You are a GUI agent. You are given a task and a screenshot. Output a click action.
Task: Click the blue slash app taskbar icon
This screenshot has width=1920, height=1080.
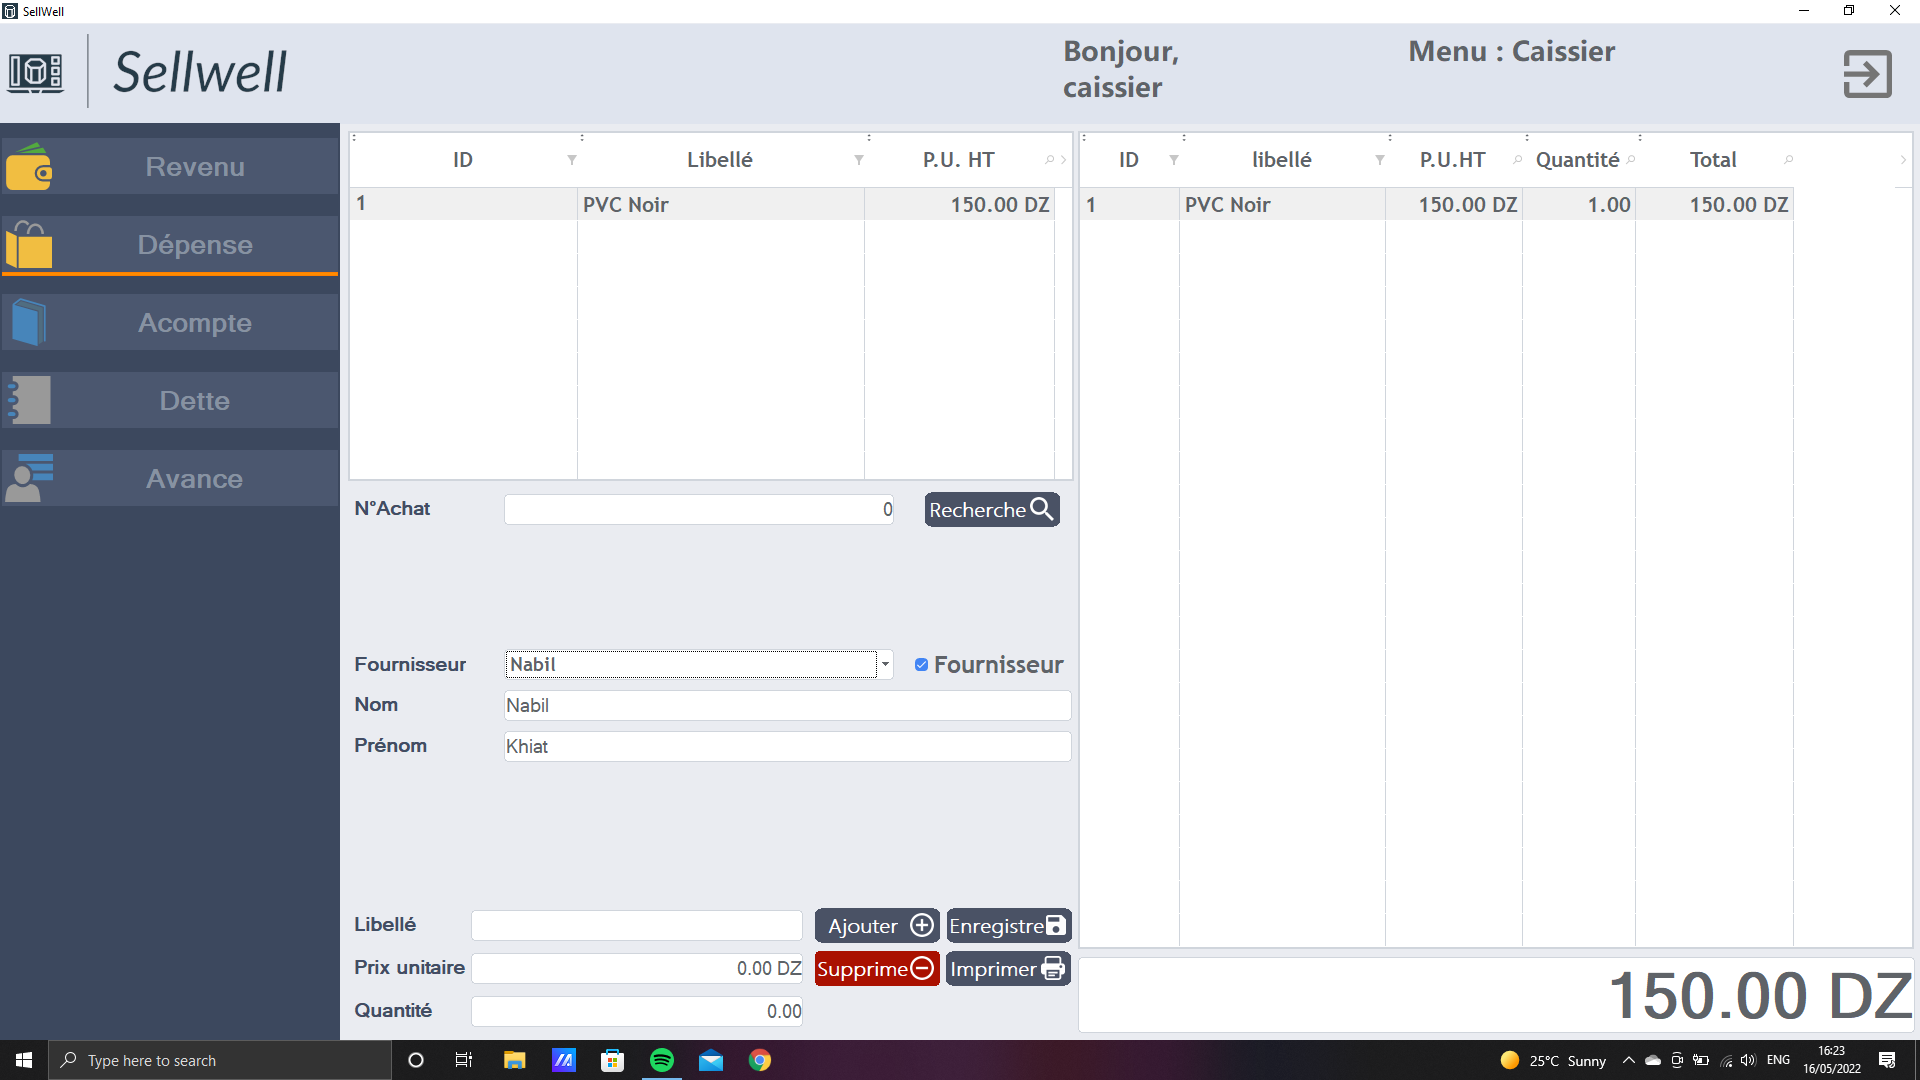click(x=563, y=1060)
